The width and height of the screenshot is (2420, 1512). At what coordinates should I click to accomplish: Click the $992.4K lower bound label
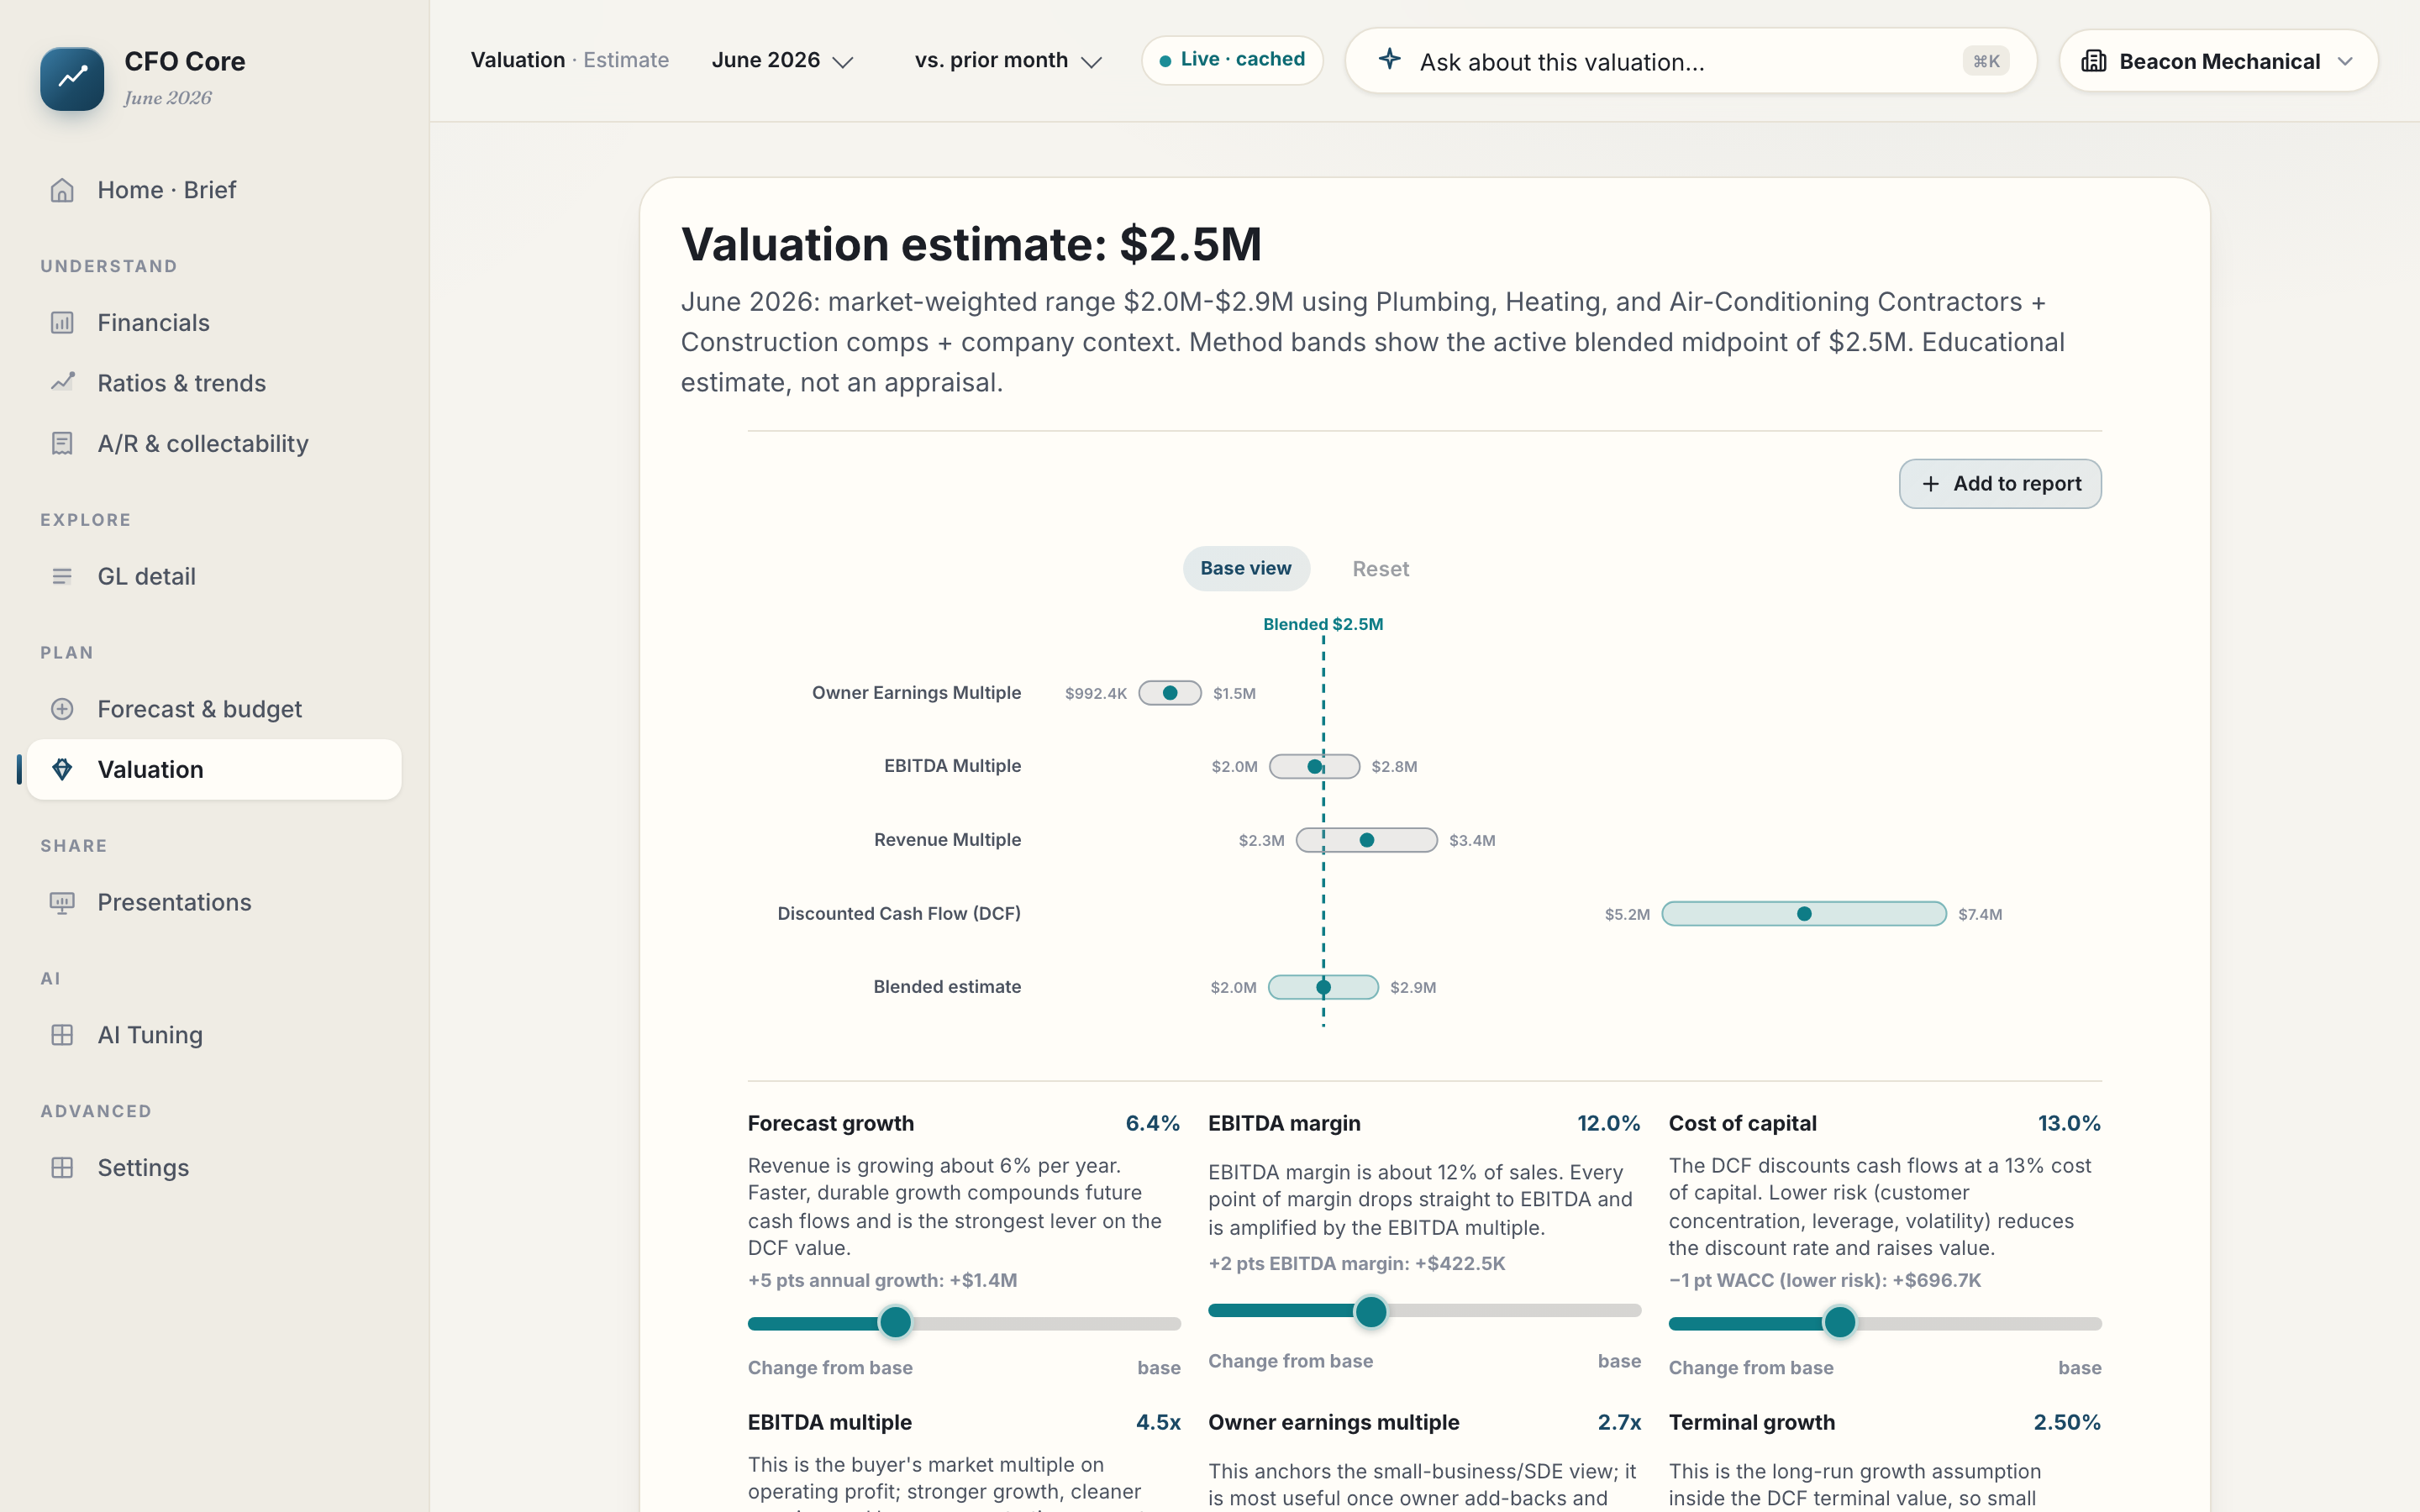point(1096,693)
